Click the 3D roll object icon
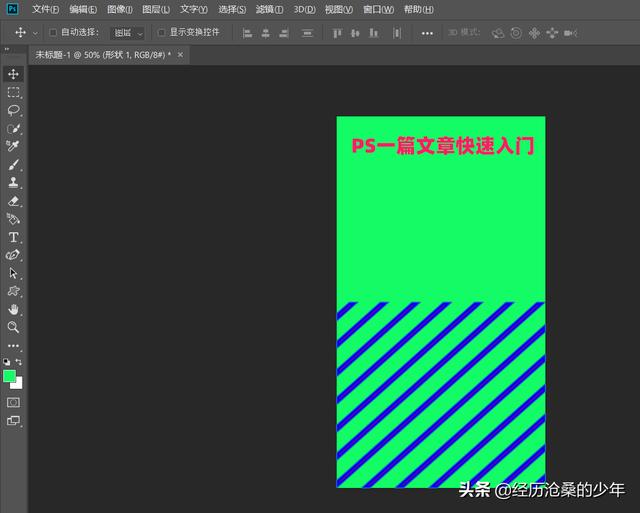This screenshot has height=513, width=640. tap(516, 33)
